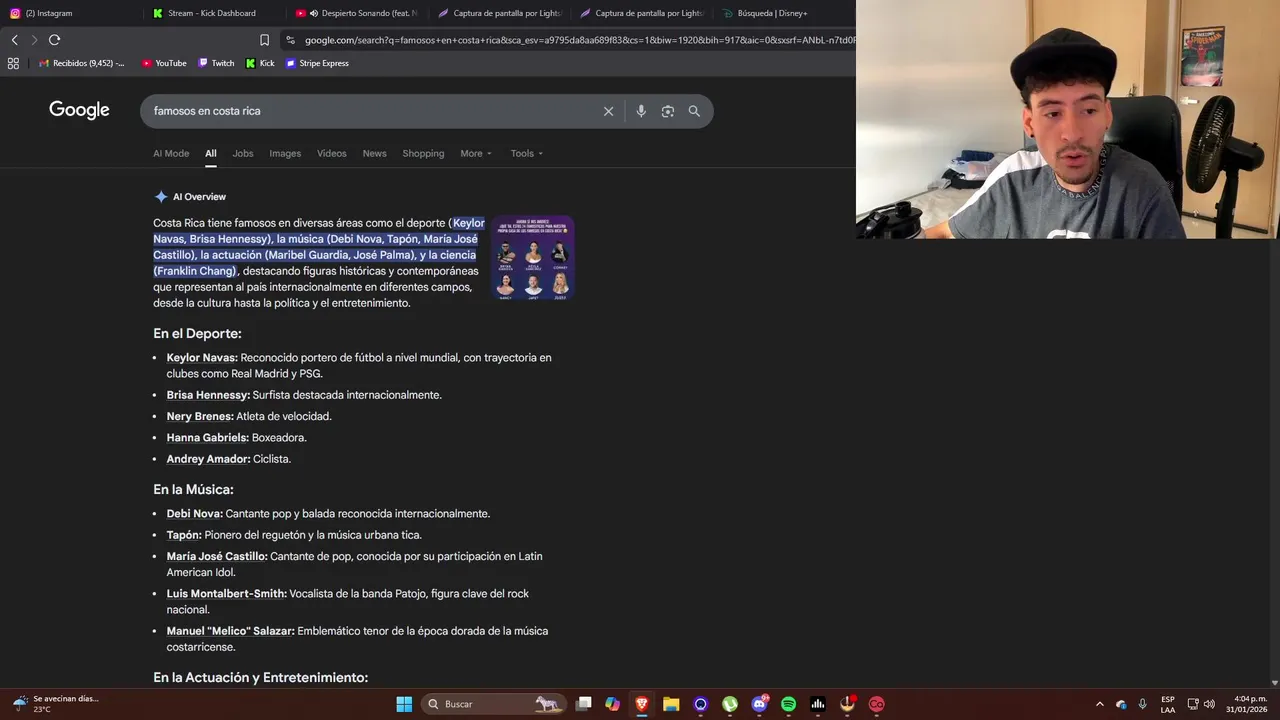
Task: Start voice search with the microphone icon
Action: tap(641, 111)
